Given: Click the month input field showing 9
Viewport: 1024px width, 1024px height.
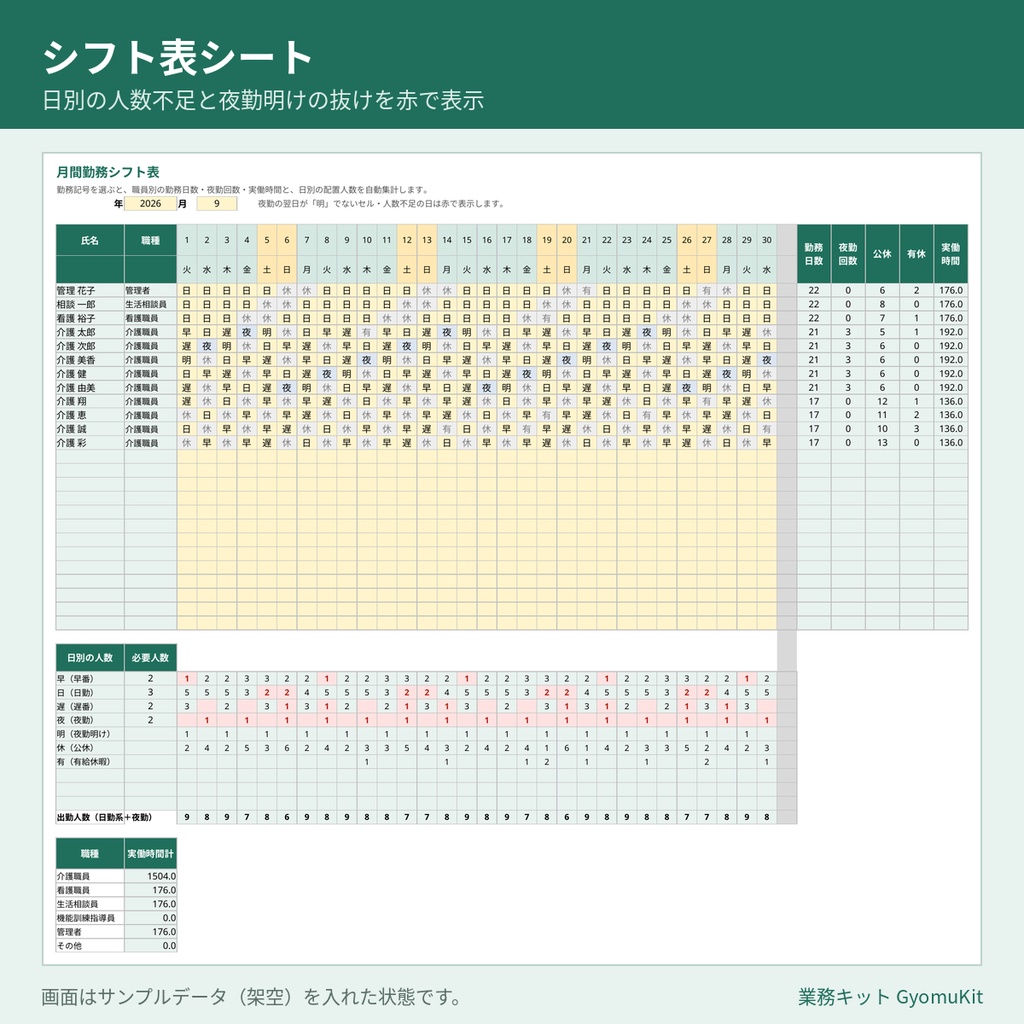Looking at the screenshot, I should 217,204.
